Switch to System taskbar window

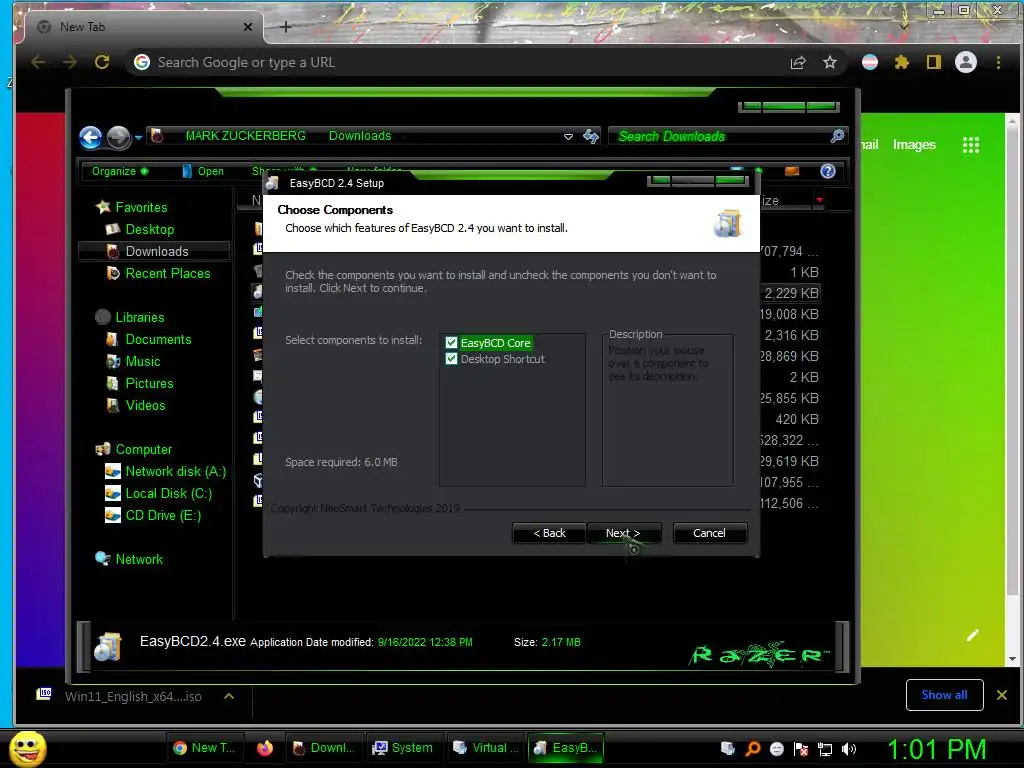tap(402, 748)
